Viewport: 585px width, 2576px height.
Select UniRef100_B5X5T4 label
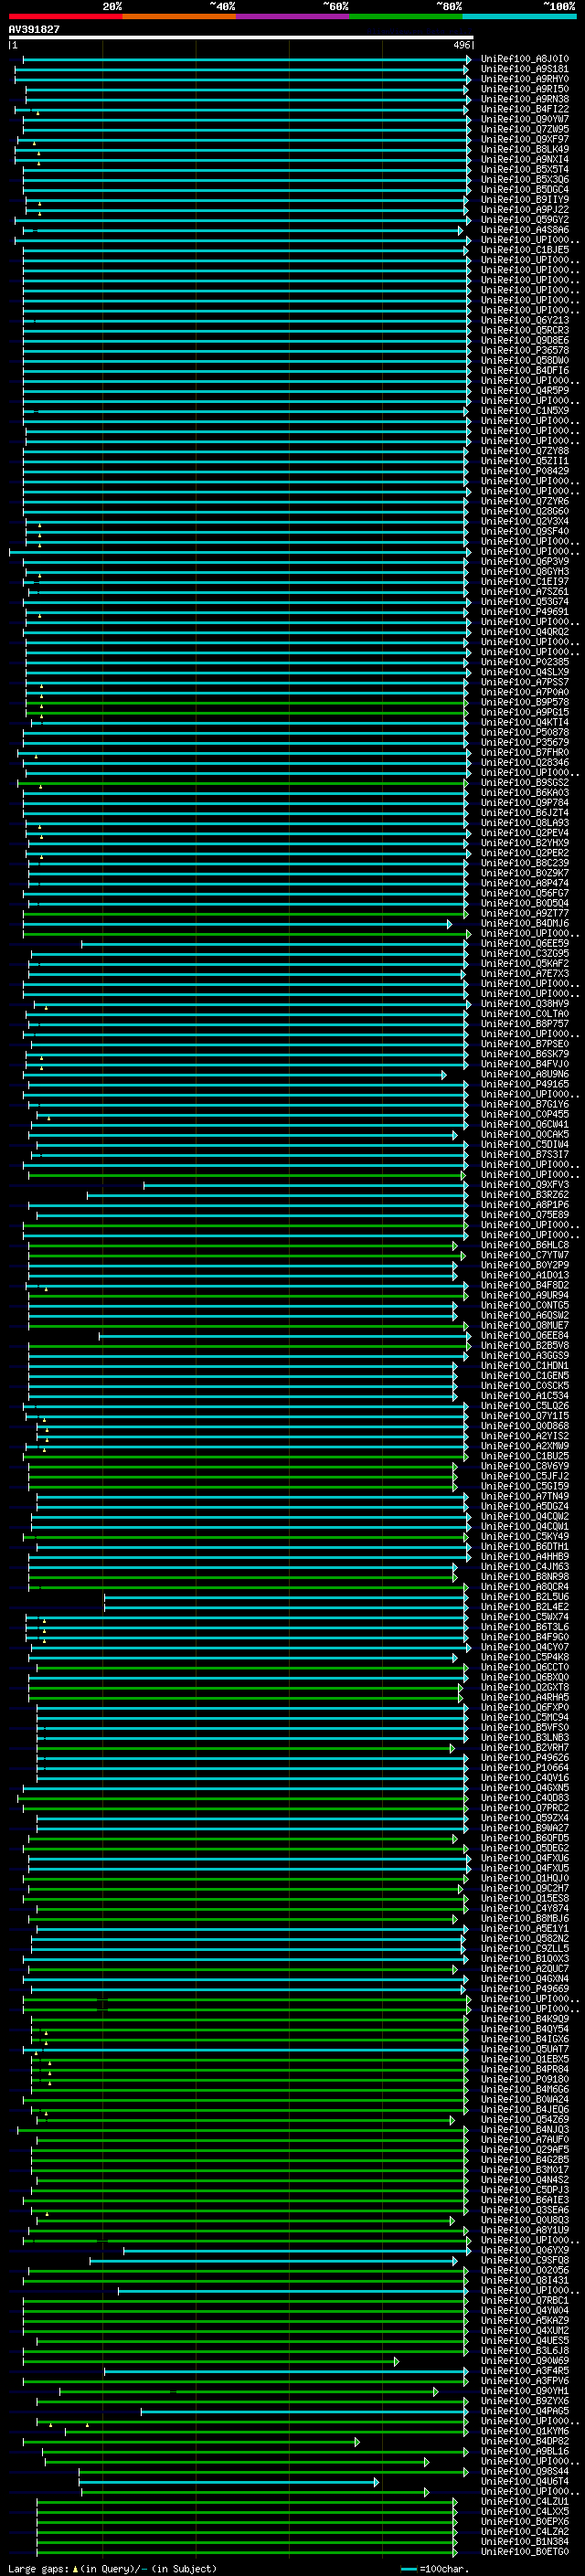tap(524, 170)
